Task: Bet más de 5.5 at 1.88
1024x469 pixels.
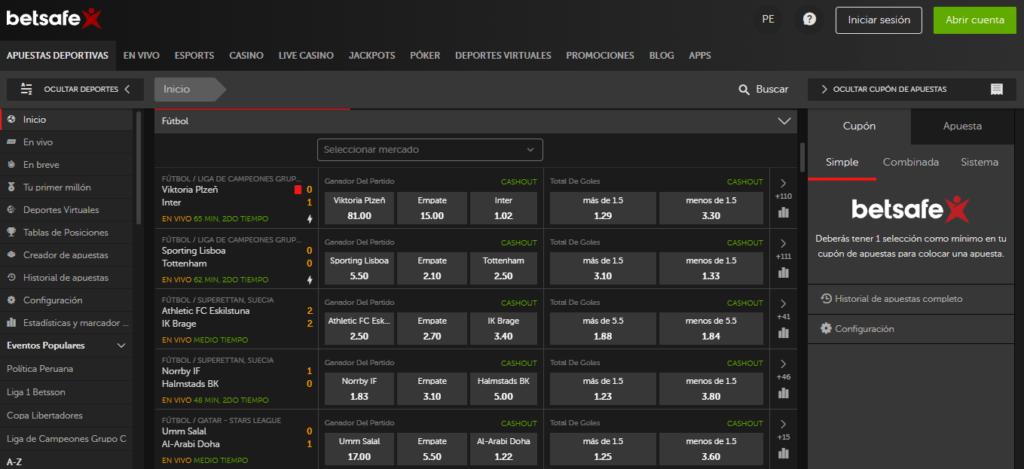Action: (x=603, y=329)
